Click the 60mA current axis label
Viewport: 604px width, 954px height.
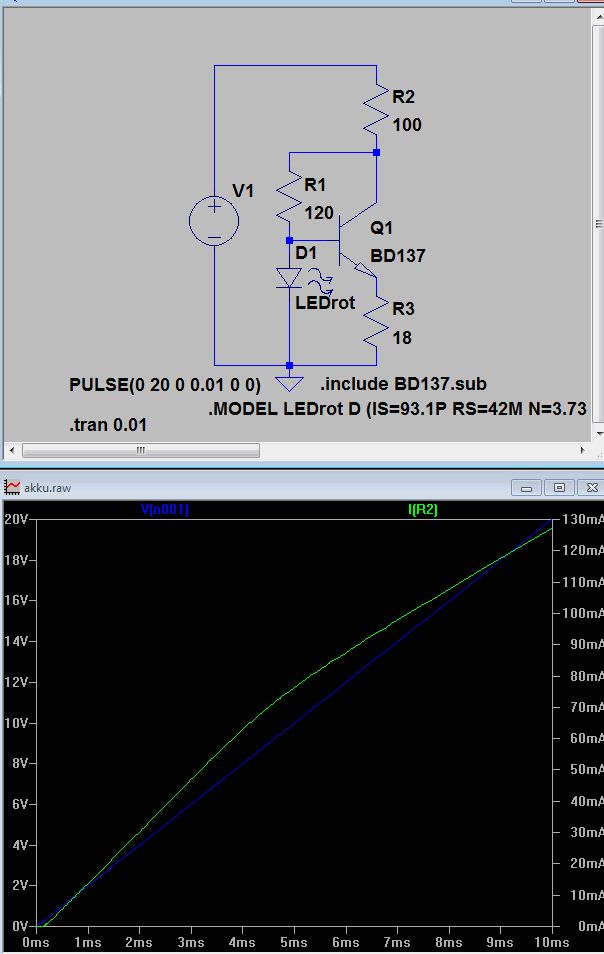586,738
